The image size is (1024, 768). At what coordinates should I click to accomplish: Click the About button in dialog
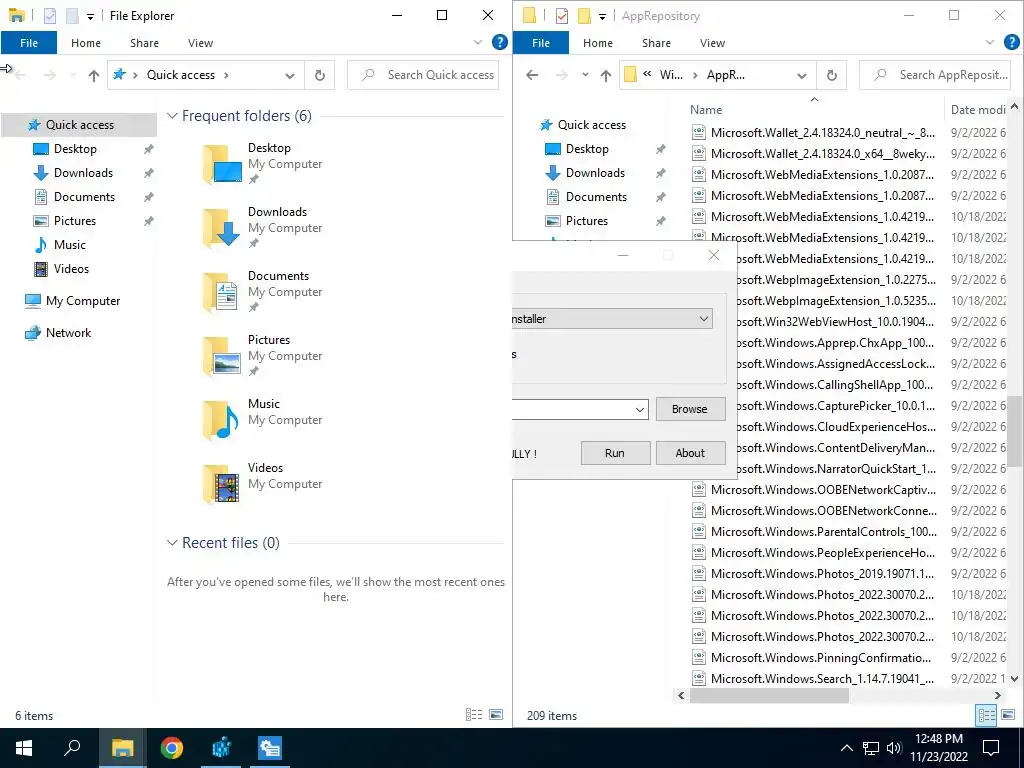pos(690,453)
